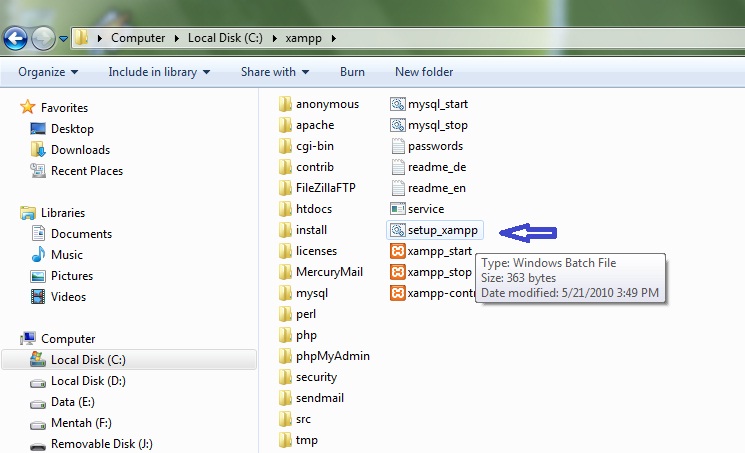745x453 pixels.
Task: Open the Include in library menu
Action: coord(159,72)
